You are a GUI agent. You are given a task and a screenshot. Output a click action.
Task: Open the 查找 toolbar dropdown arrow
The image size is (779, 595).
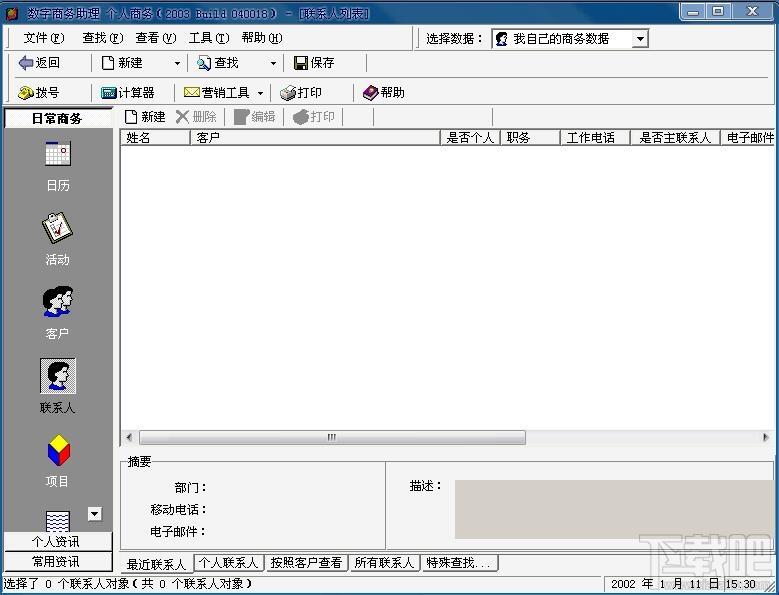[273, 63]
